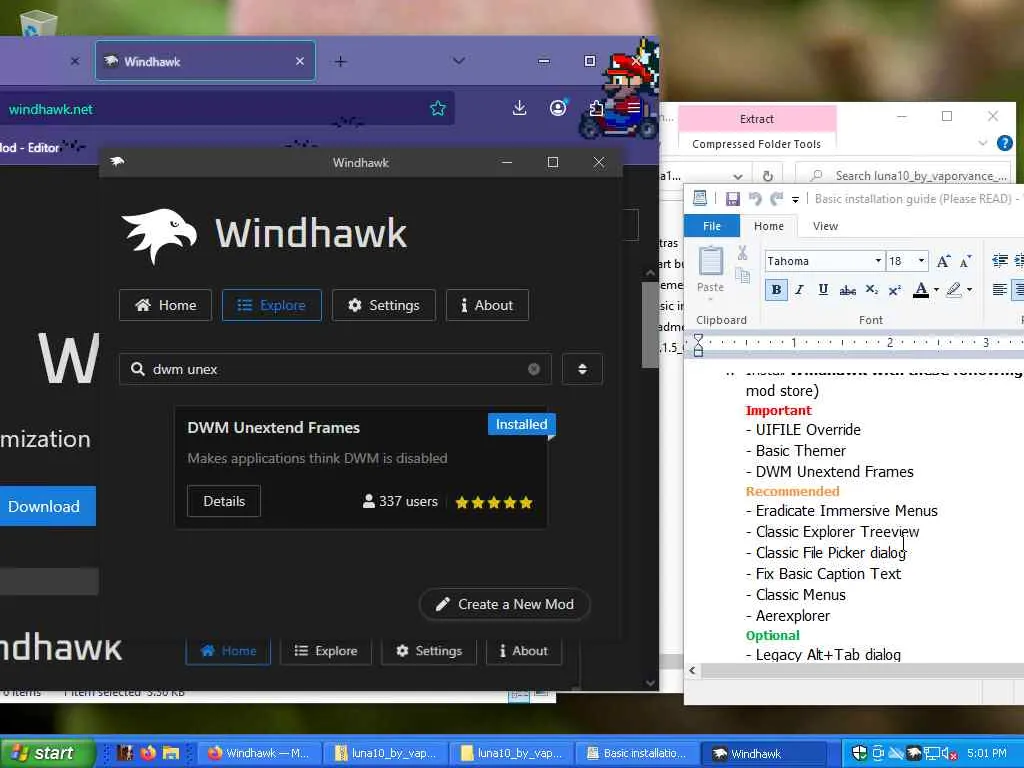Switch to WordPad View tab

[825, 226]
